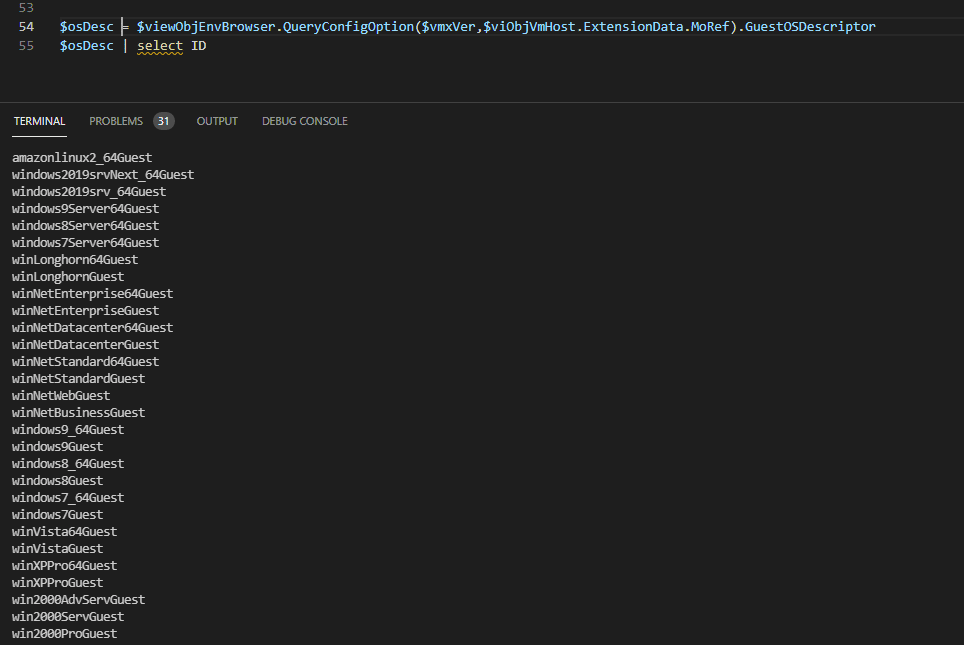Click the winLonghorn64Guest terminal line
The height and width of the screenshot is (645, 964).
pyautogui.click(x=75, y=260)
